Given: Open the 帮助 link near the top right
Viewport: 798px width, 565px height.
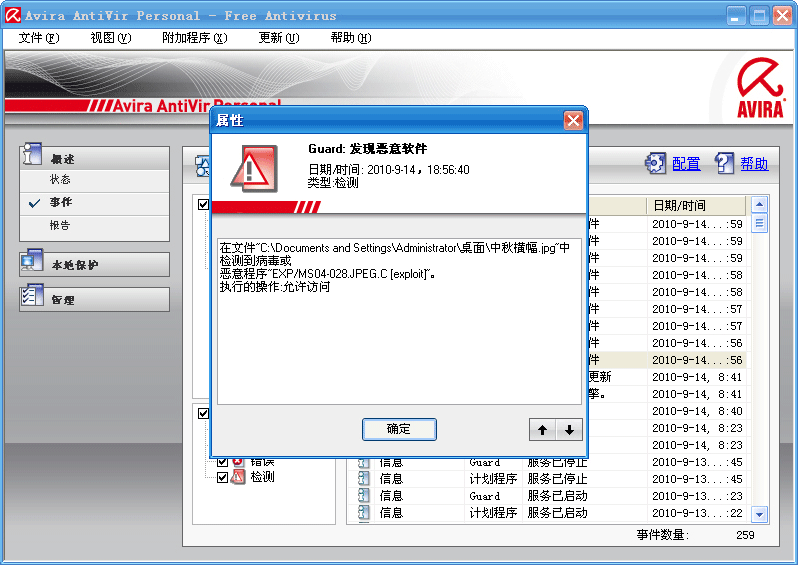Looking at the screenshot, I should coord(754,164).
